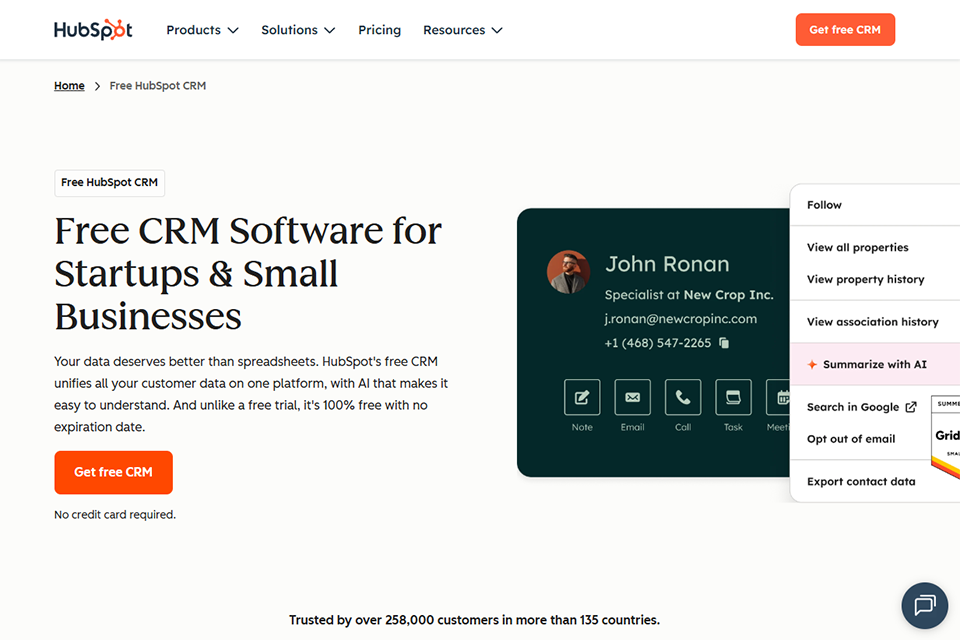Click the Meeting calendar icon
960x640 pixels.
pos(778,397)
